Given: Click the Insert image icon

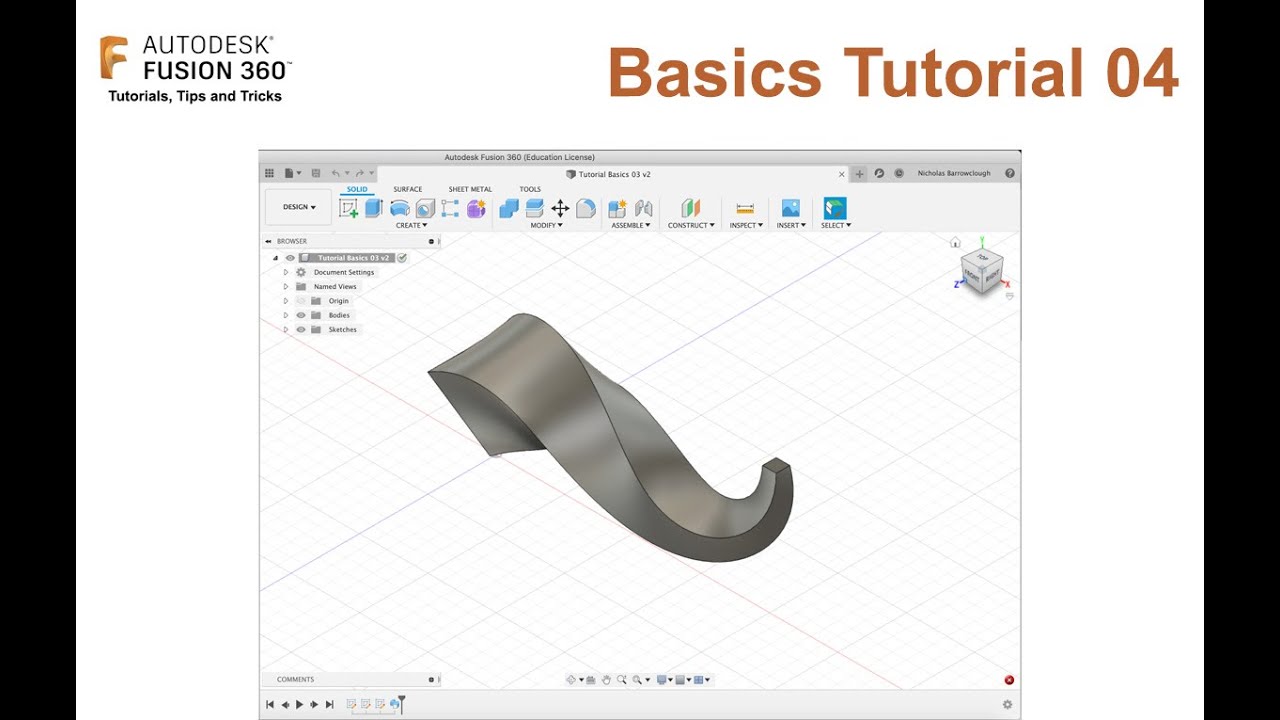Looking at the screenshot, I should point(790,208).
